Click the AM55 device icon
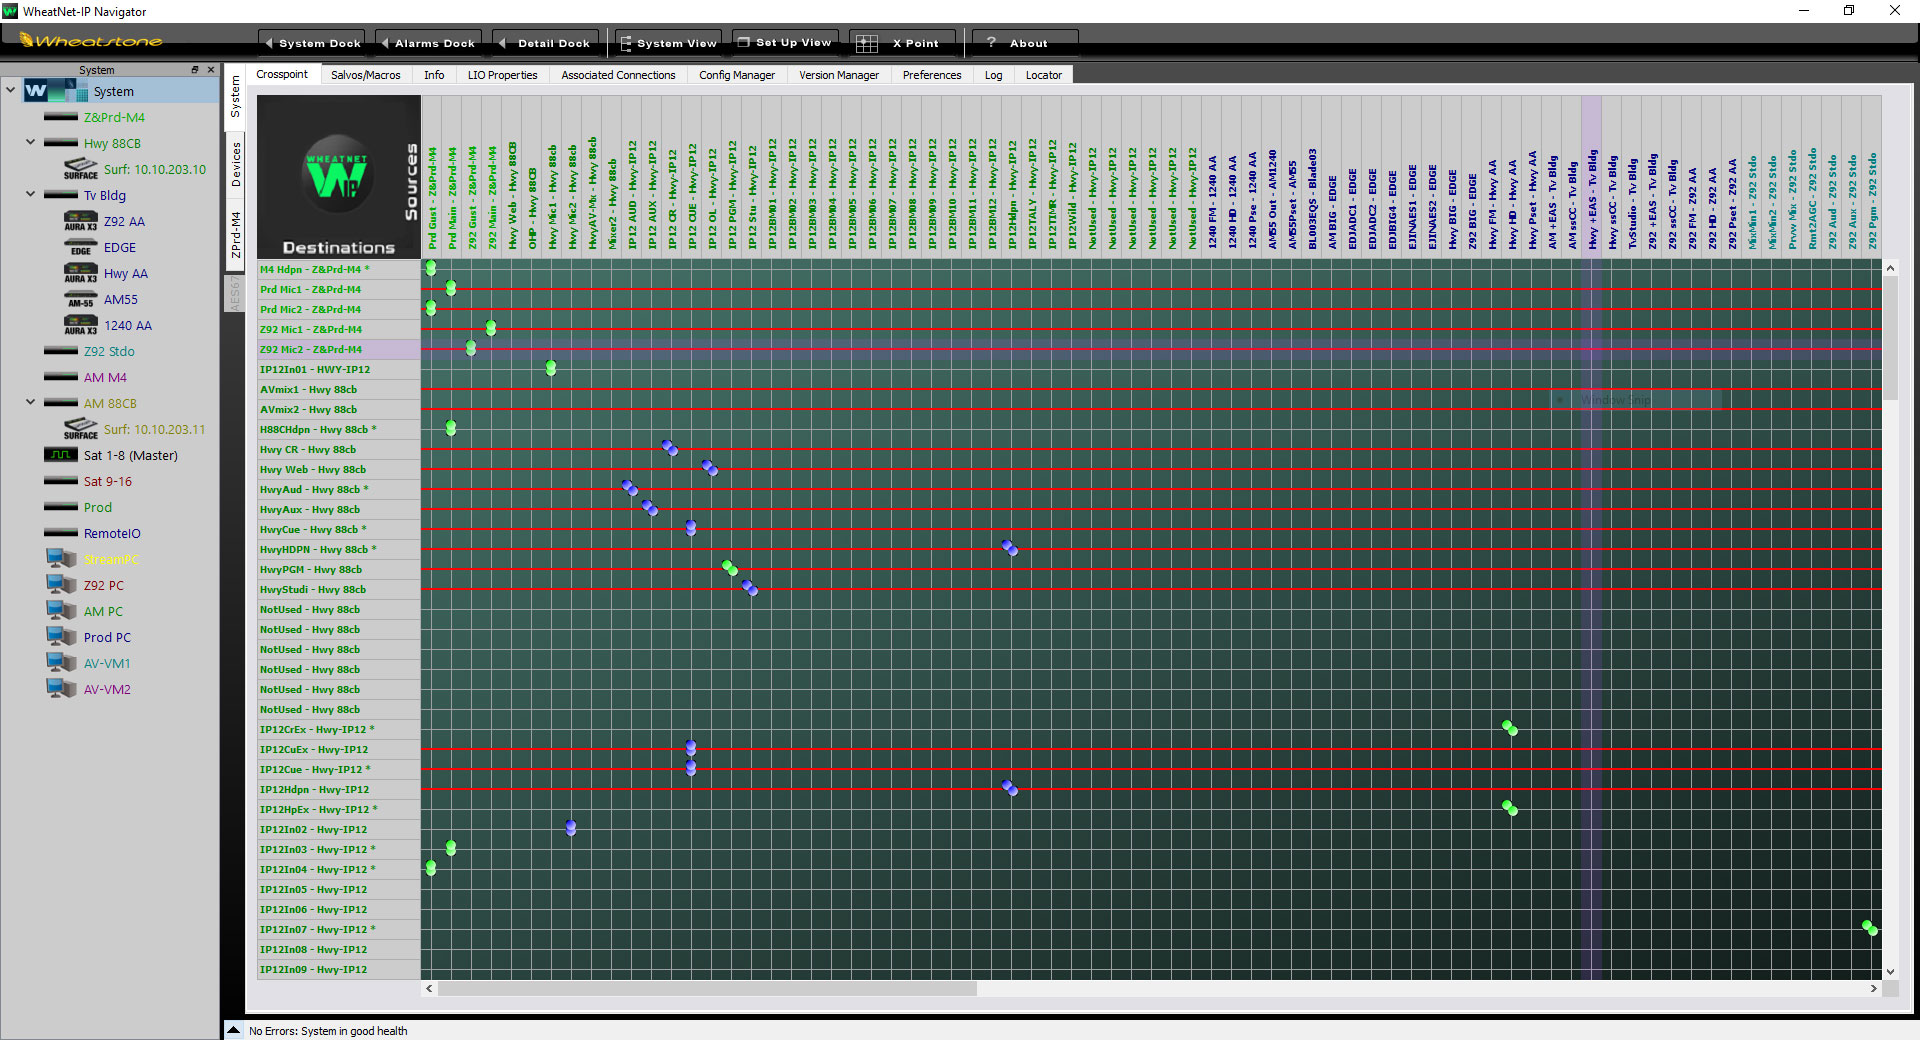Viewport: 1920px width, 1040px height. point(81,299)
